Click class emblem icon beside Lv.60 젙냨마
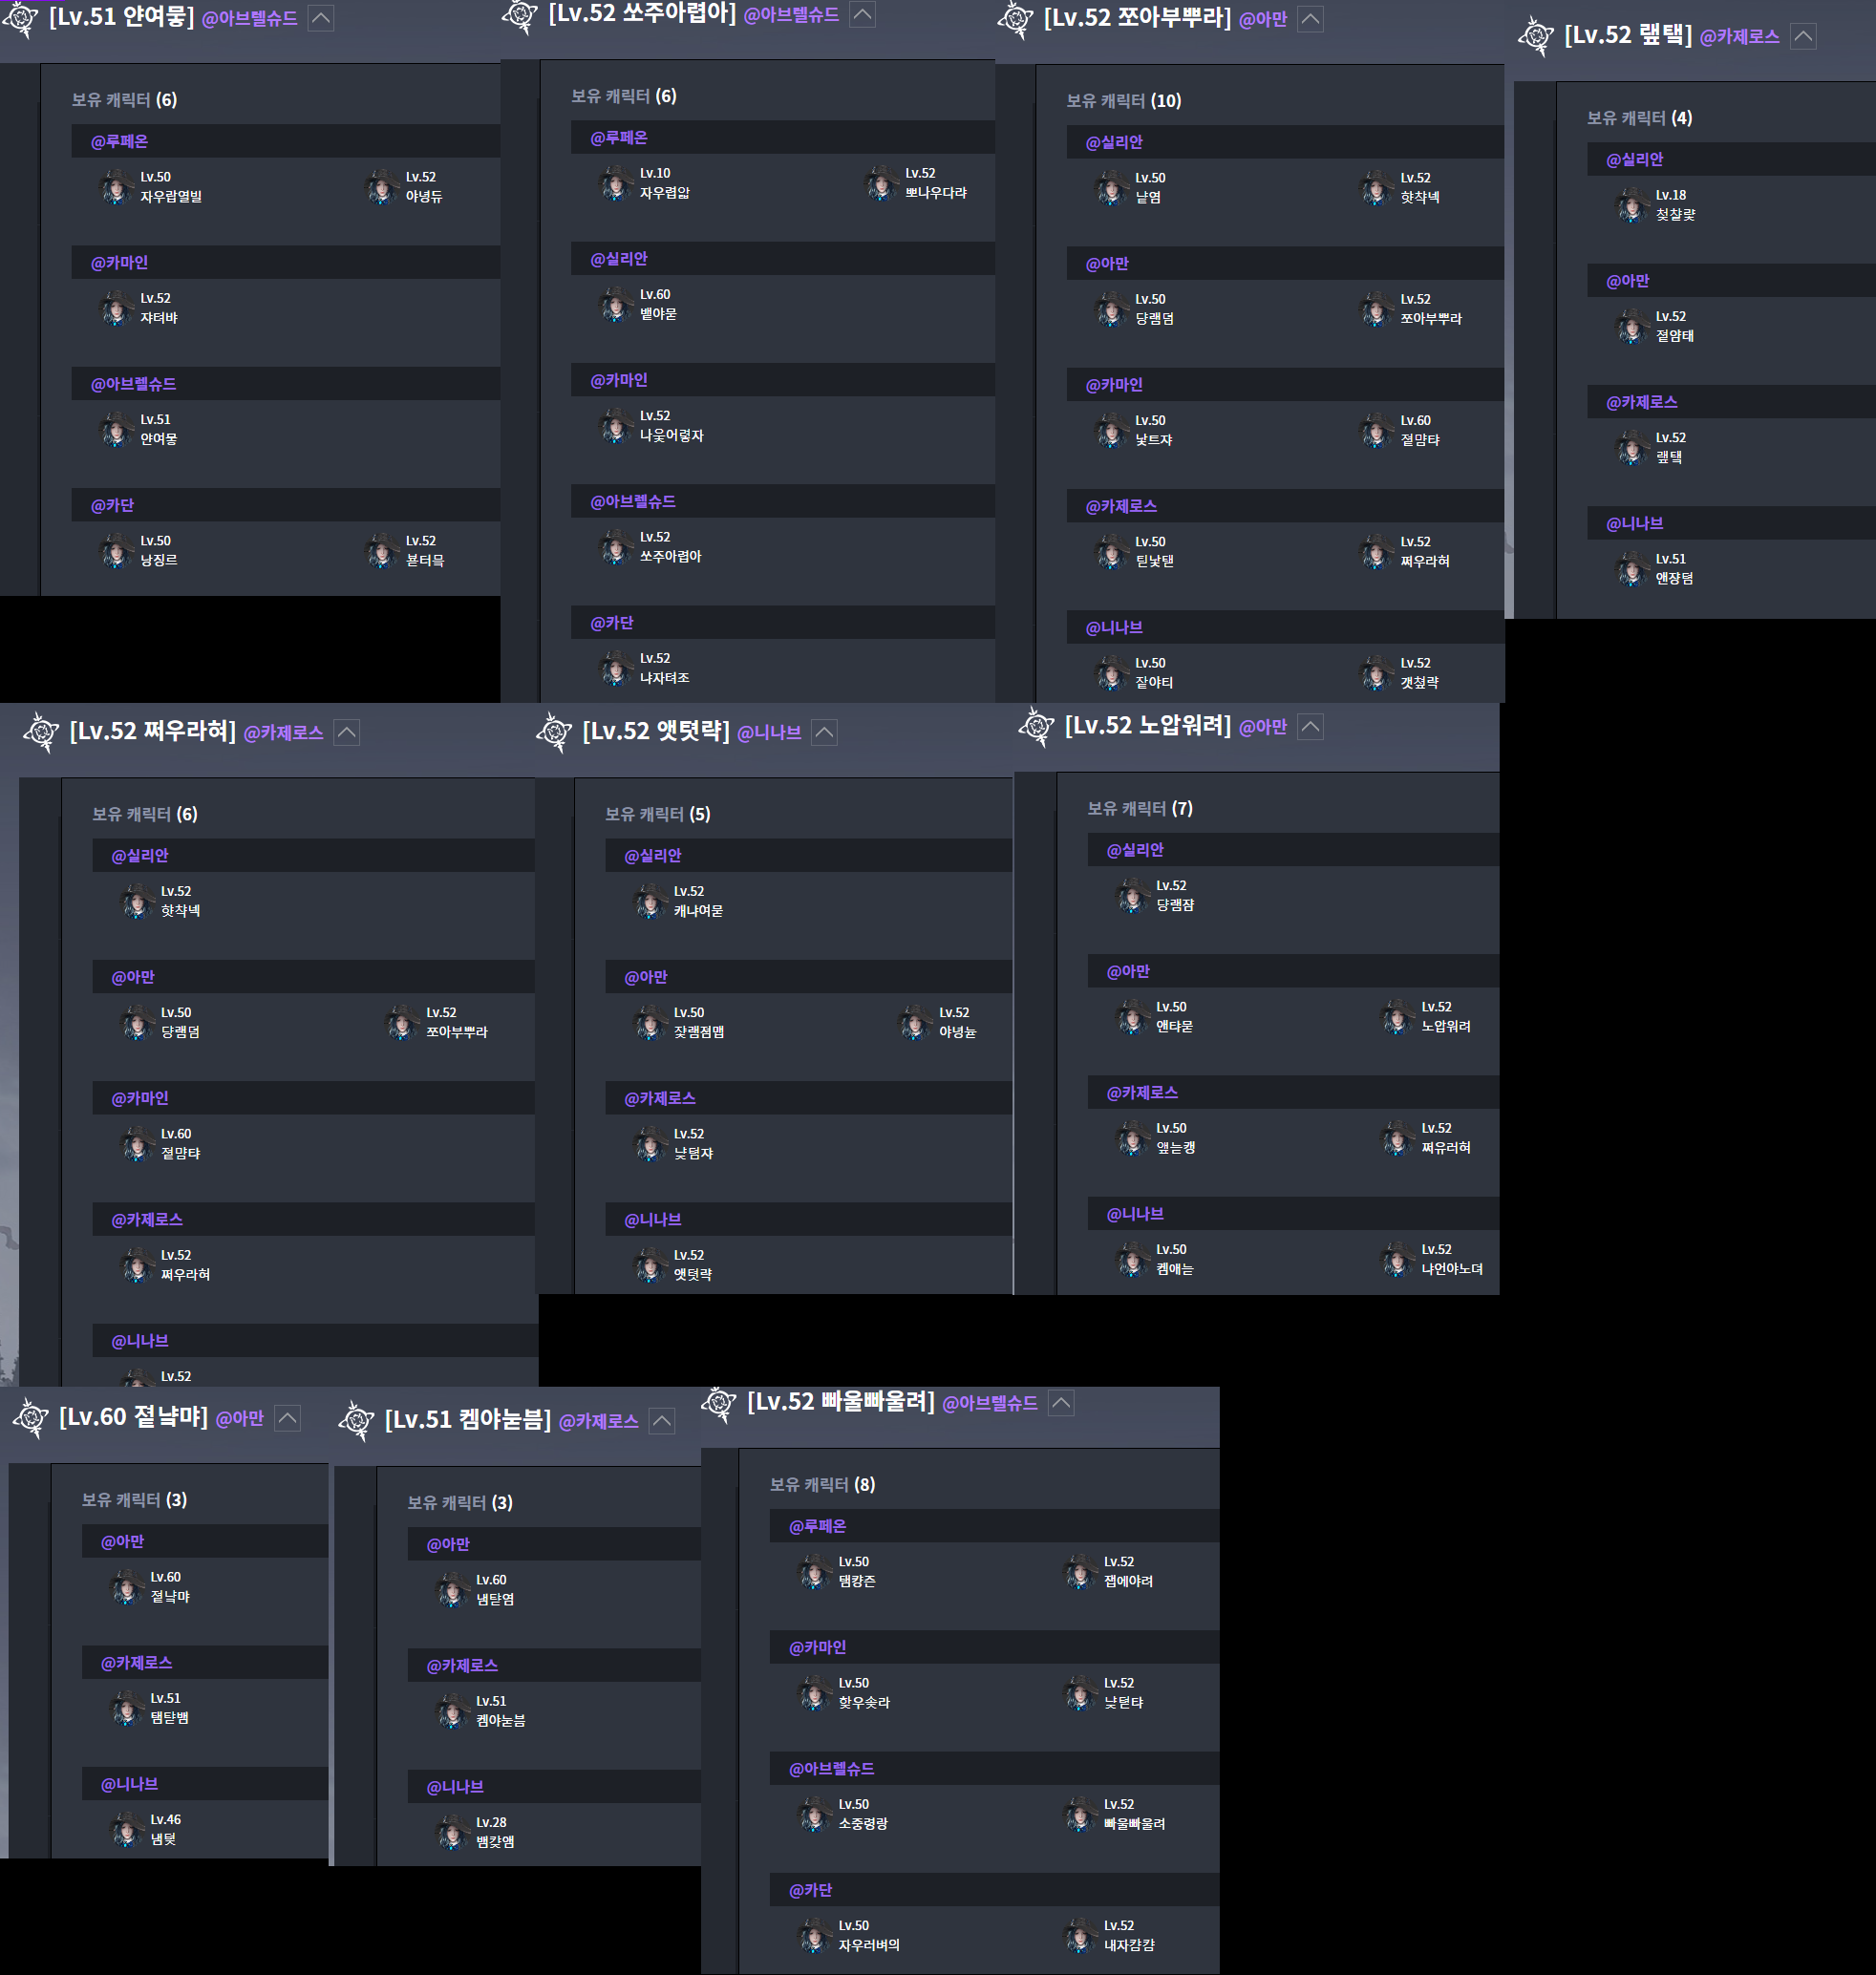 [x=30, y=1418]
